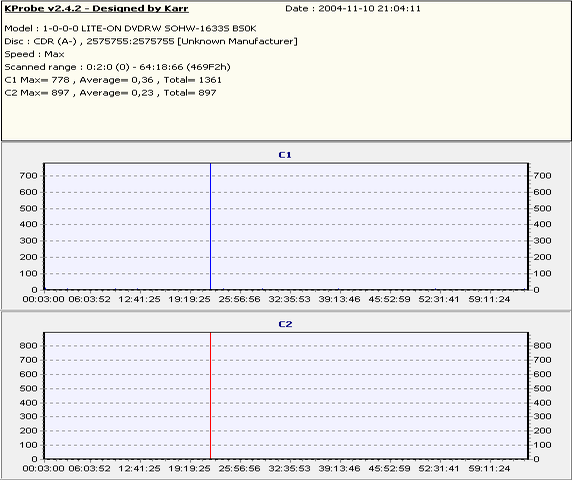Click the C2 chart title
This screenshot has height=480, width=572.
click(285, 324)
